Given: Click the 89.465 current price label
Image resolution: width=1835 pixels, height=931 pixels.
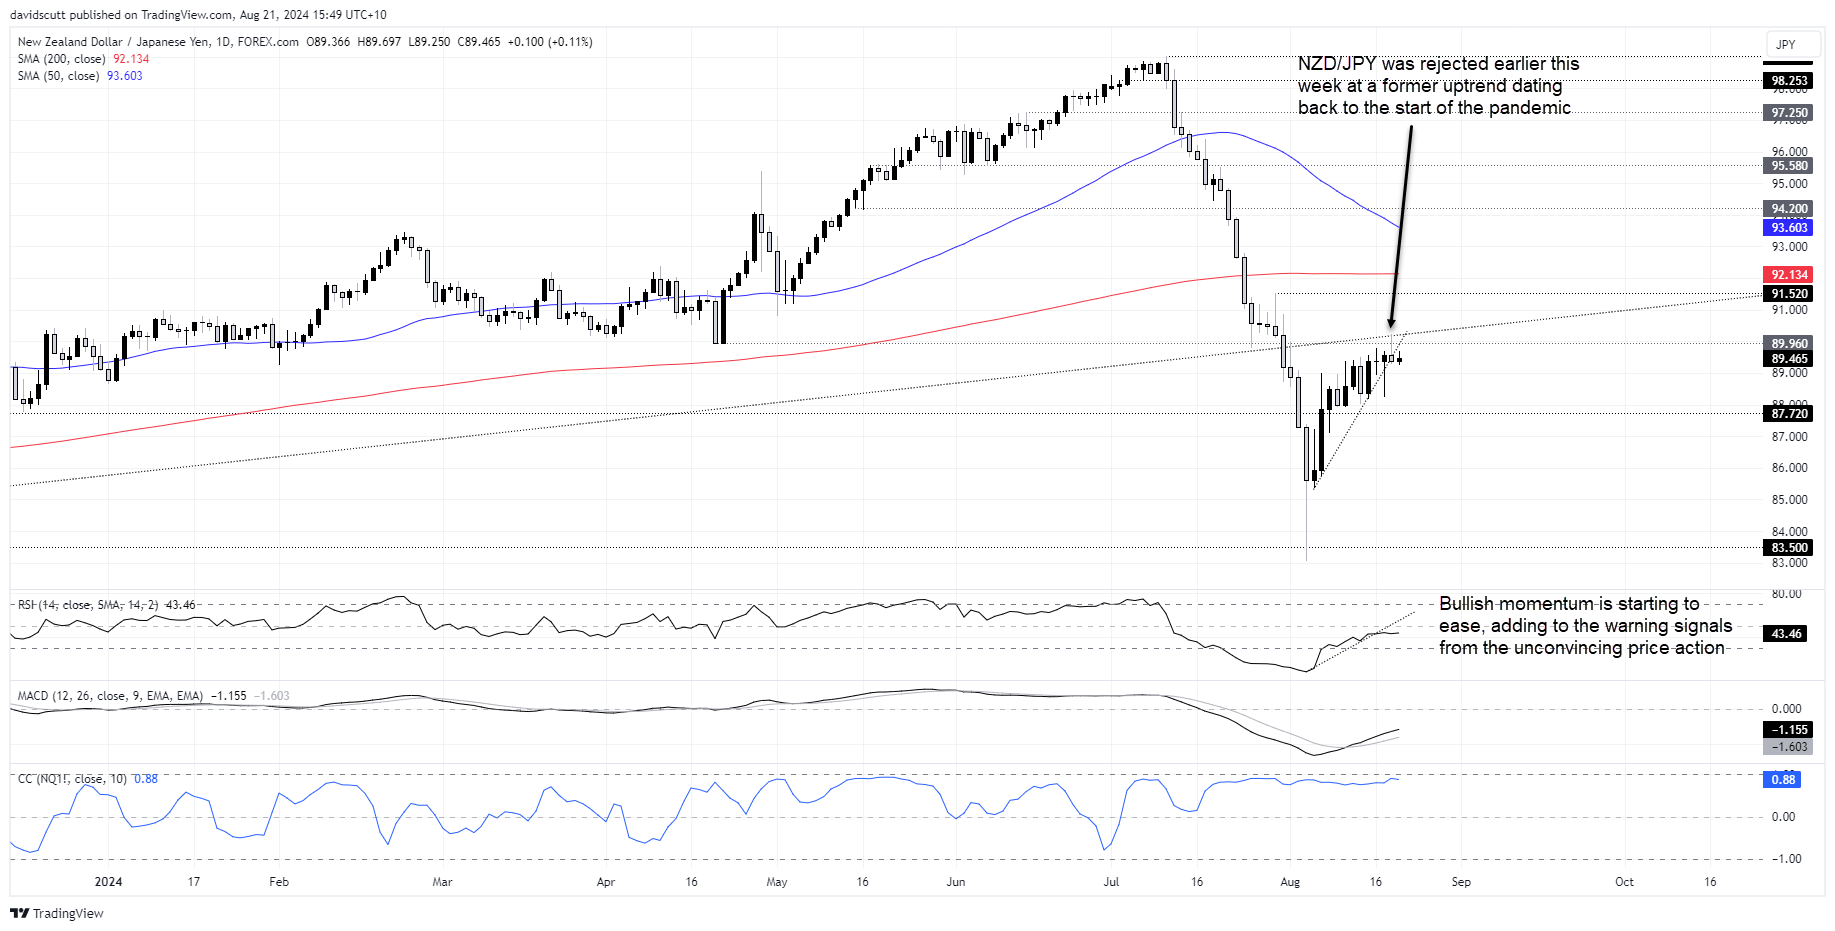Looking at the screenshot, I should 1789,359.
